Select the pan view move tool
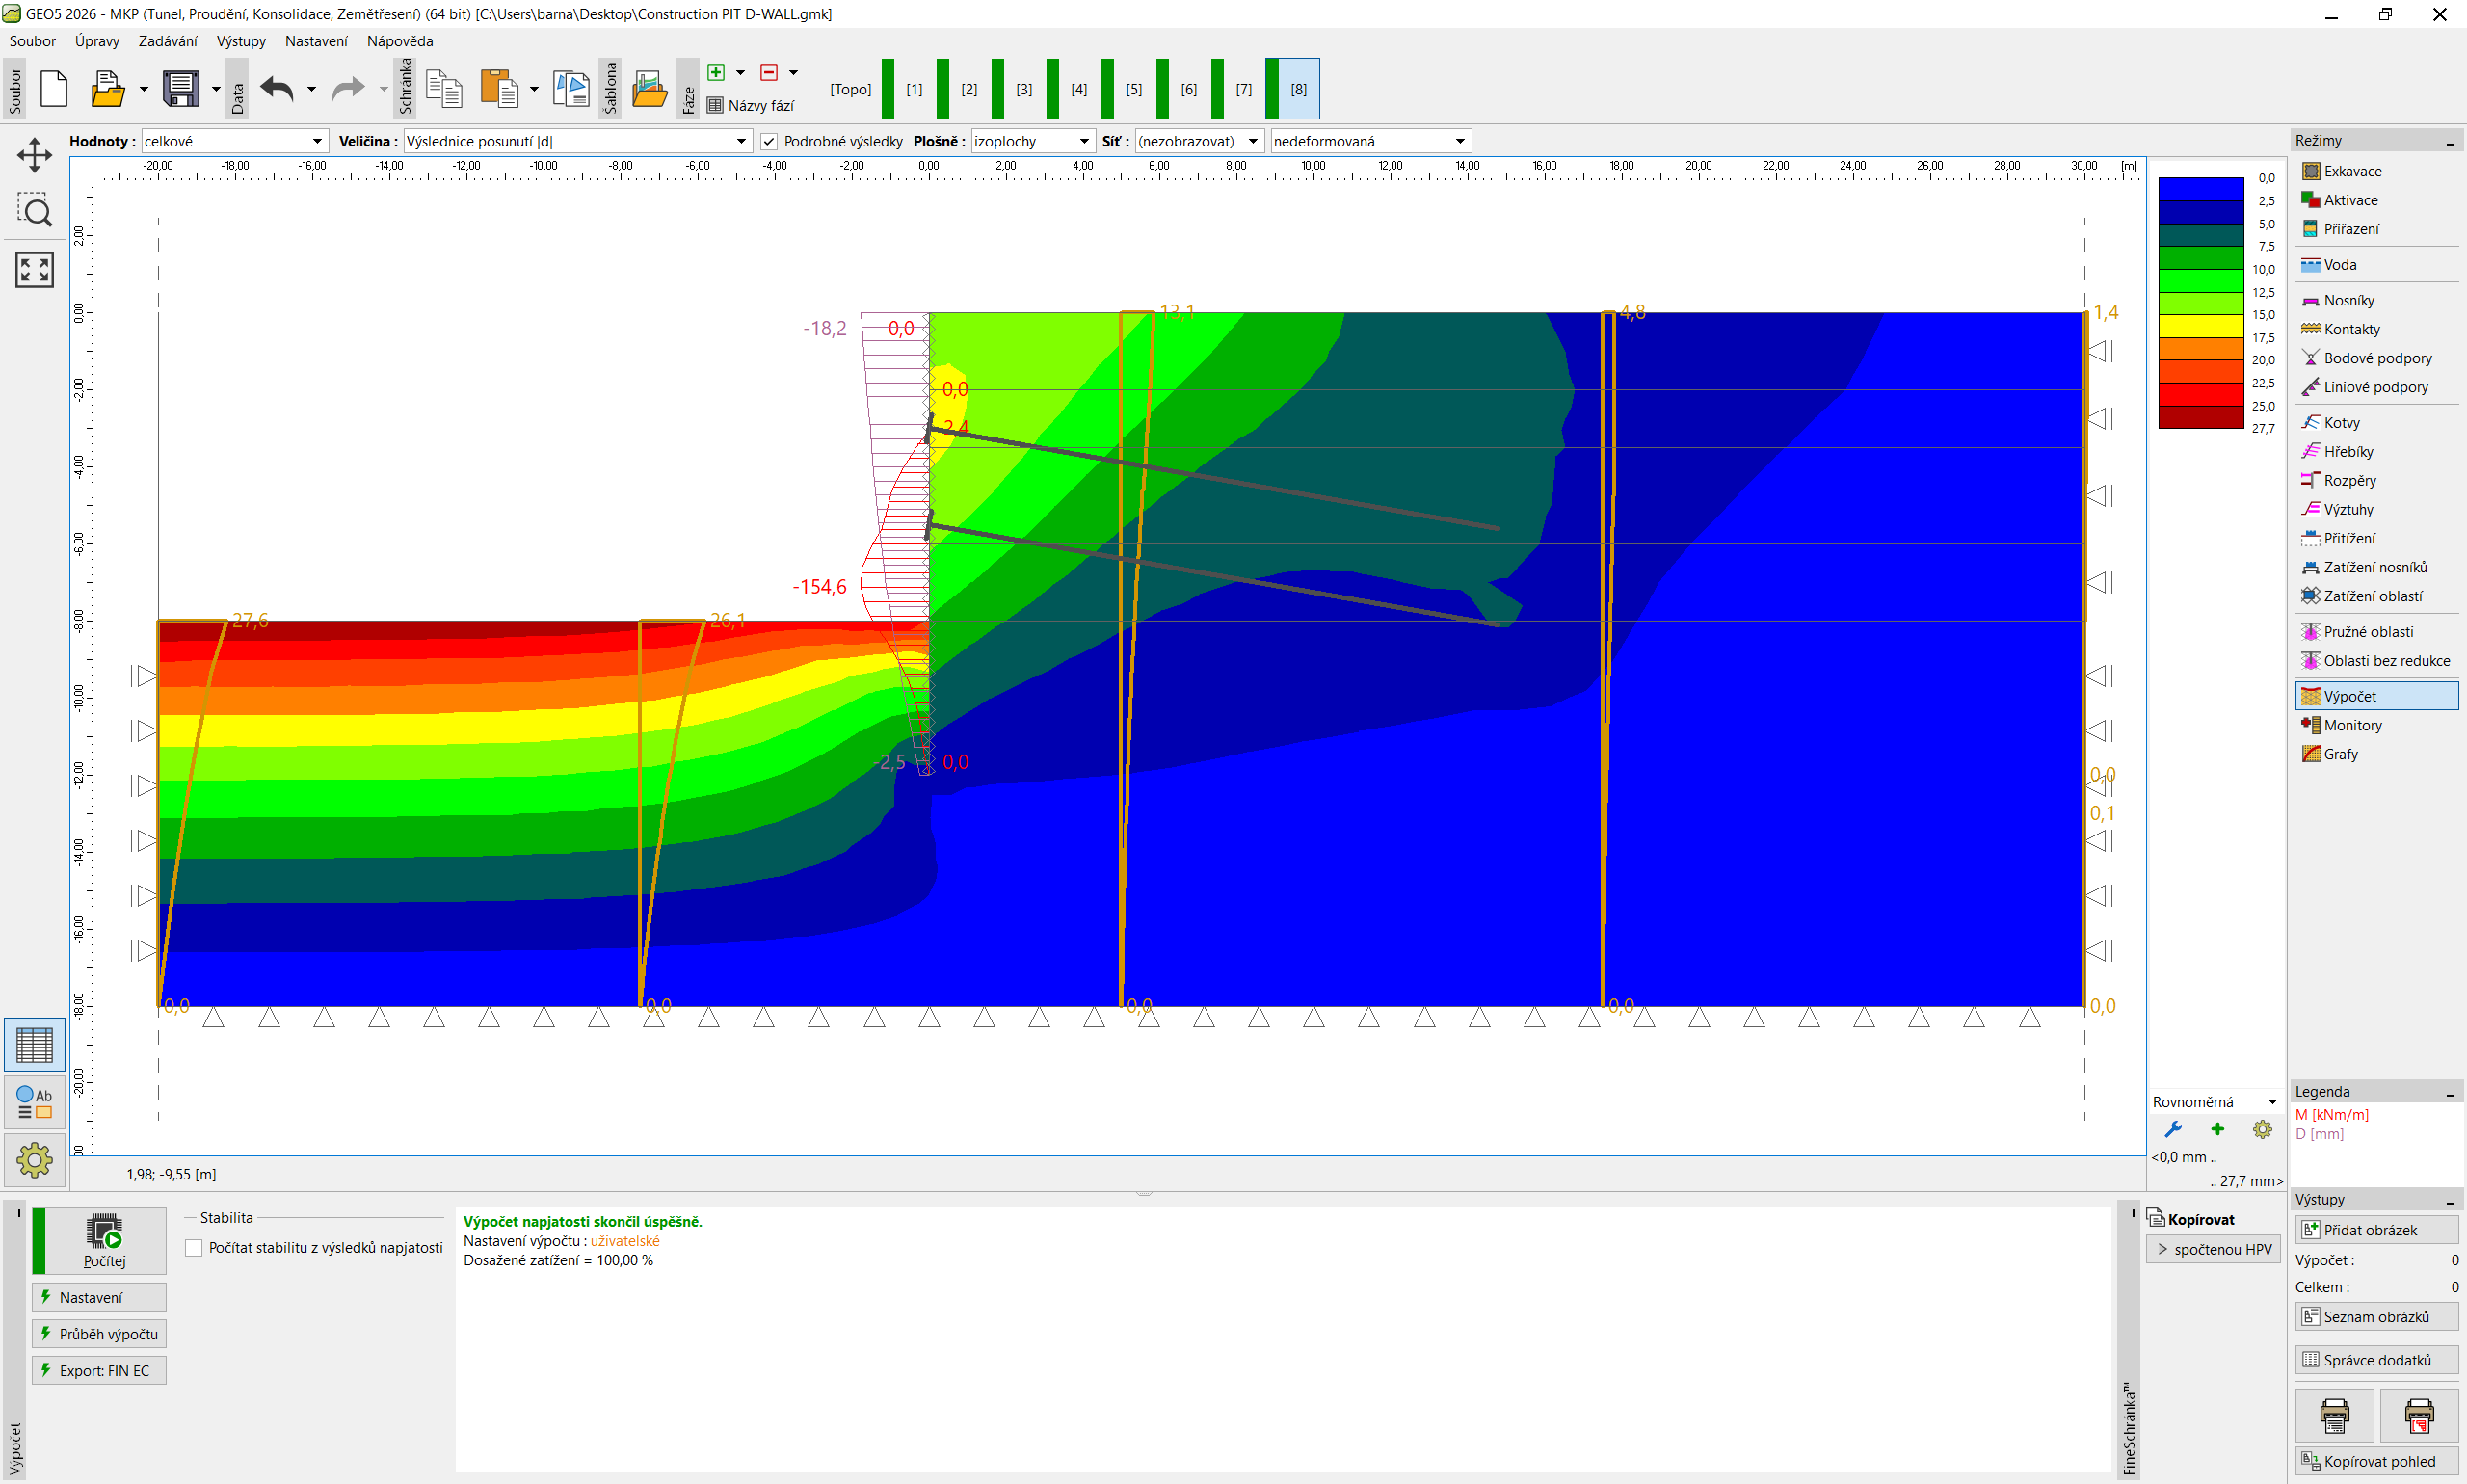The width and height of the screenshot is (2467, 1484). pos(34,155)
